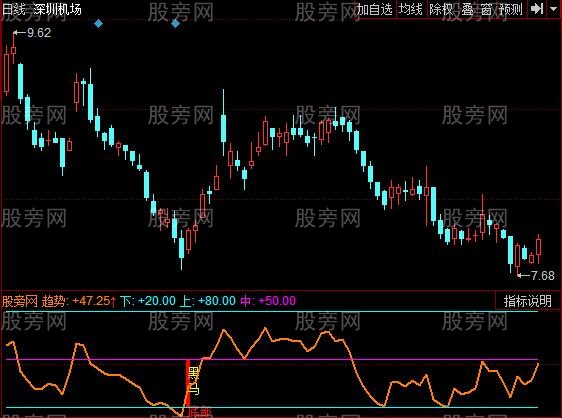Image resolution: width=562 pixels, height=418 pixels.
Task: Click the first blue diamond marker
Action: pos(99,24)
